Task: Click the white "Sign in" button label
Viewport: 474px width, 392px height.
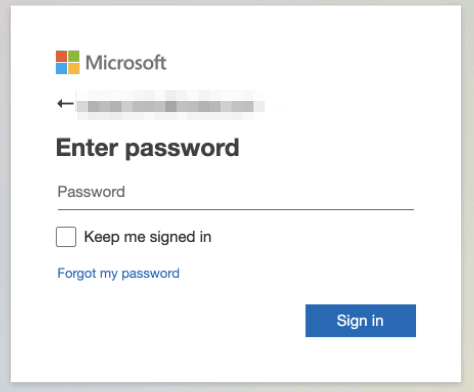Action: 360,321
